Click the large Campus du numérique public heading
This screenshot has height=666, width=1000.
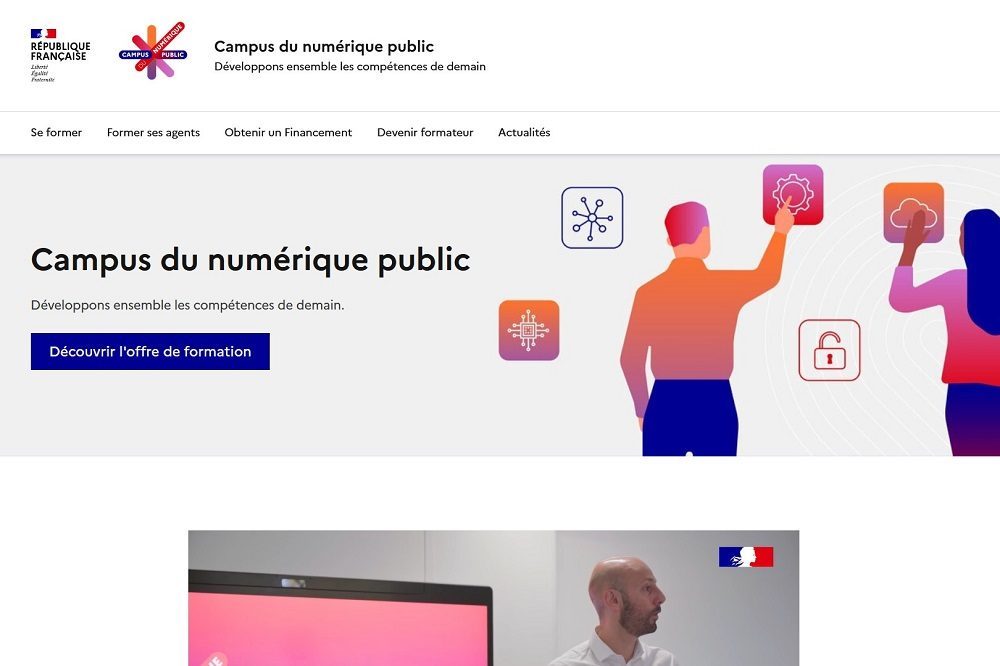(251, 260)
